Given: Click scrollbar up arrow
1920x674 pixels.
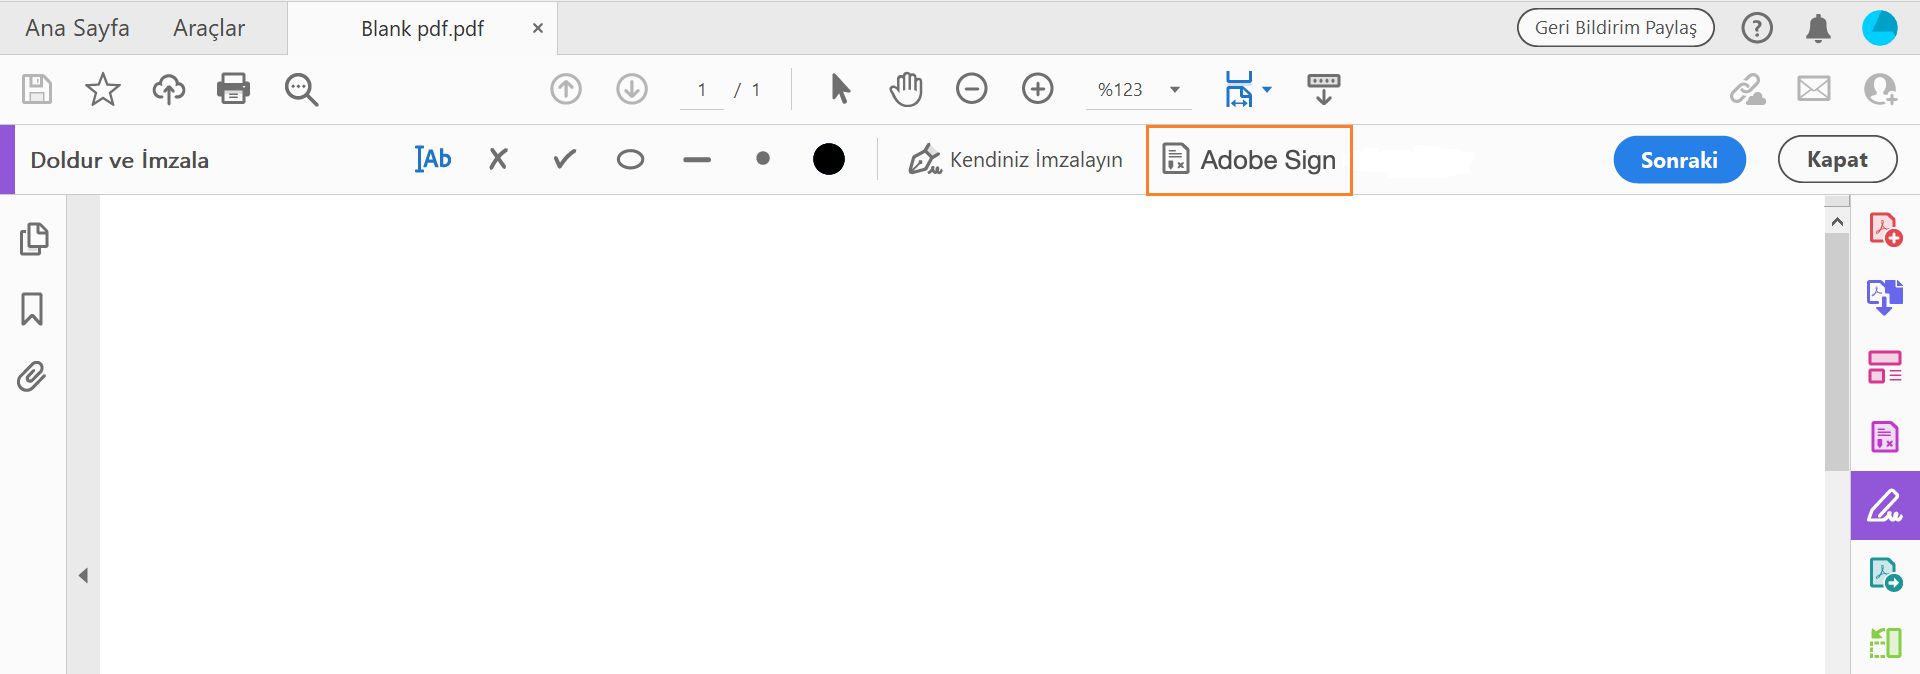Looking at the screenshot, I should pos(1837,221).
